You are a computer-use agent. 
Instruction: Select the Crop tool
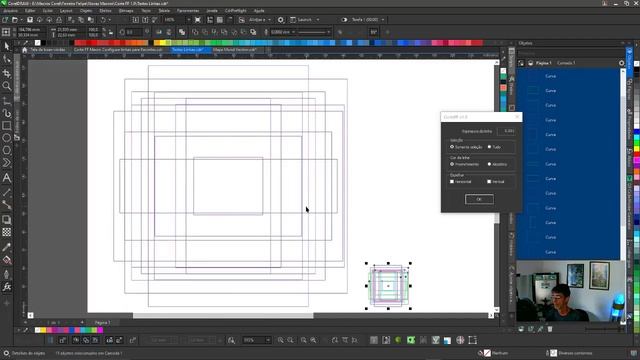click(x=7, y=73)
